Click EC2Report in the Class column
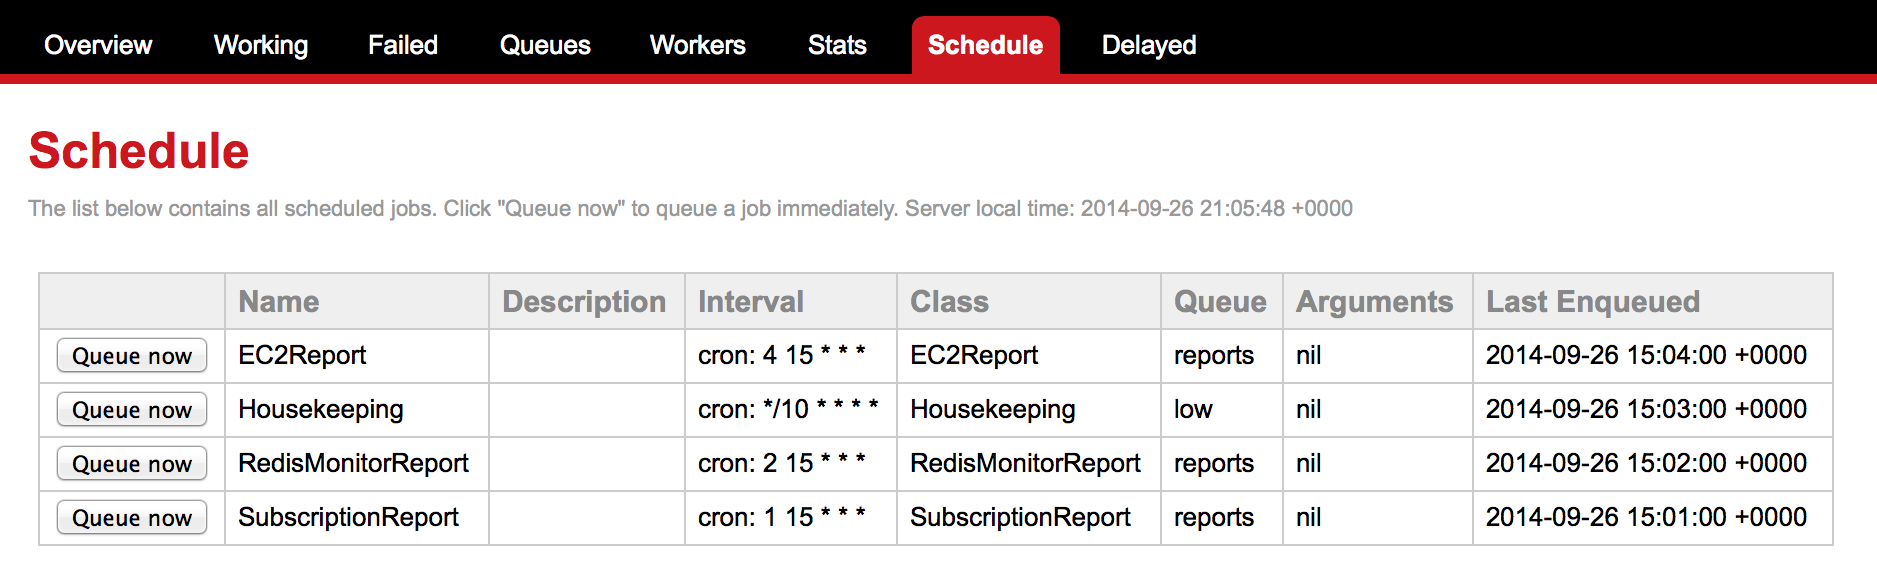This screenshot has height=583, width=1877. point(974,355)
